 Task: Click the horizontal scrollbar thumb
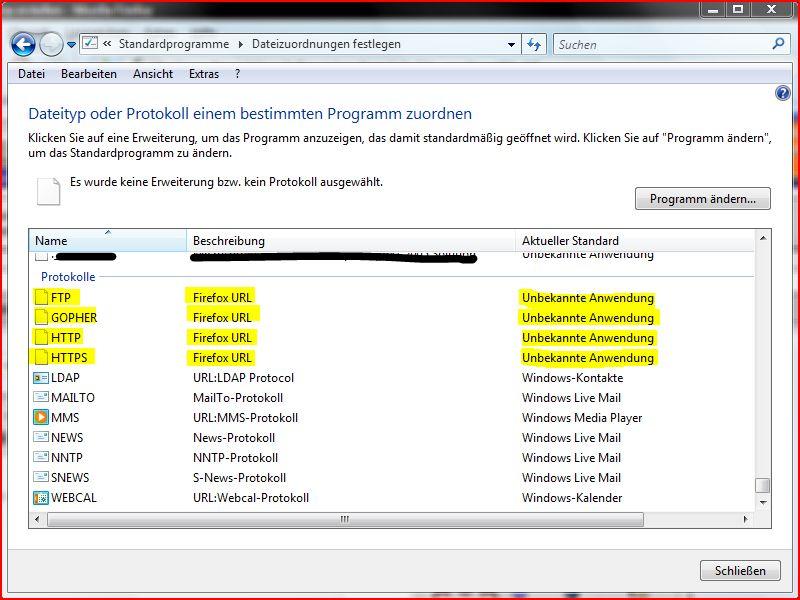pyautogui.click(x=345, y=519)
